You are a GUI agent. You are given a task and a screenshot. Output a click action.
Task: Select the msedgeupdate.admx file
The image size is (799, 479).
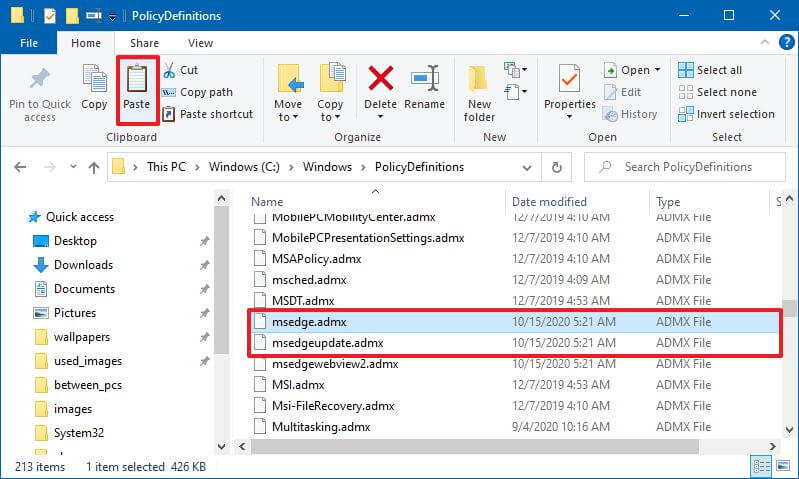click(x=327, y=343)
